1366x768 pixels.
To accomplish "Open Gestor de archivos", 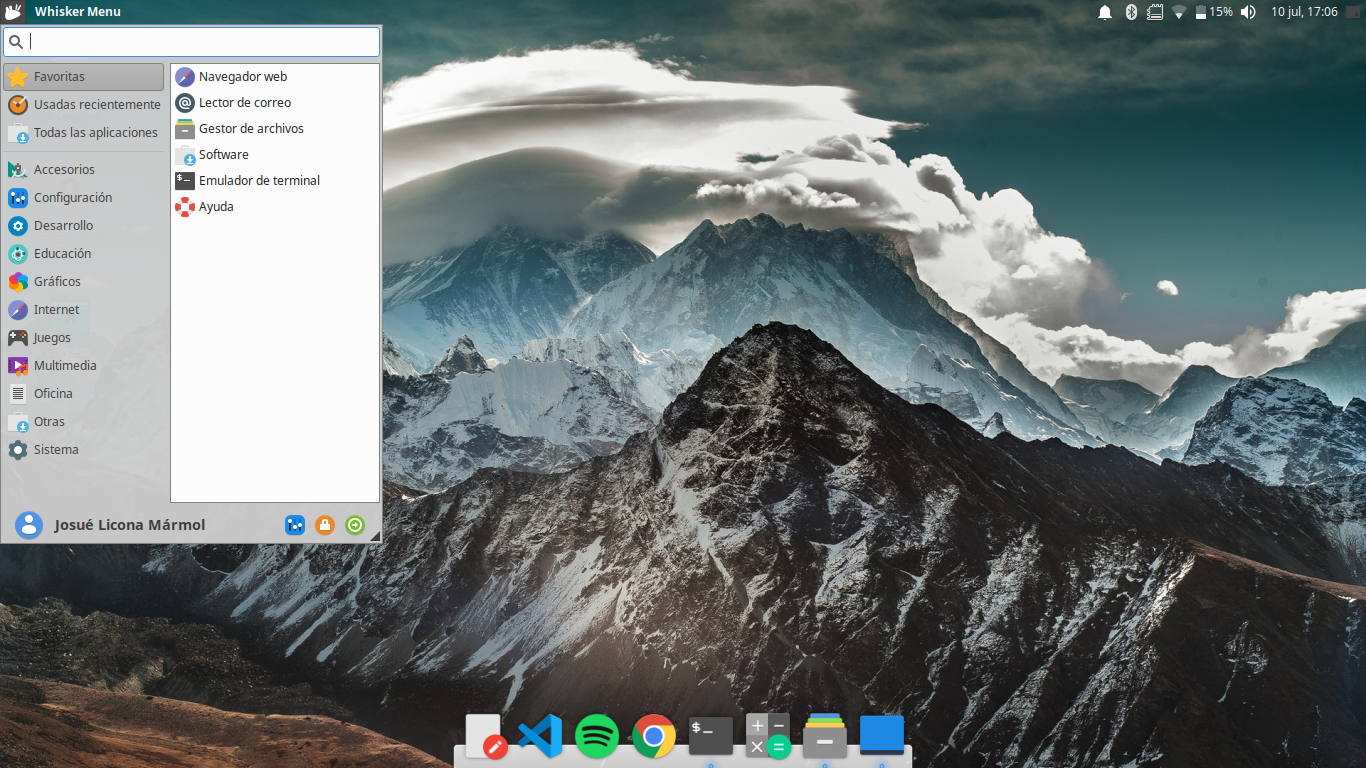I will pyautogui.click(x=275, y=128).
